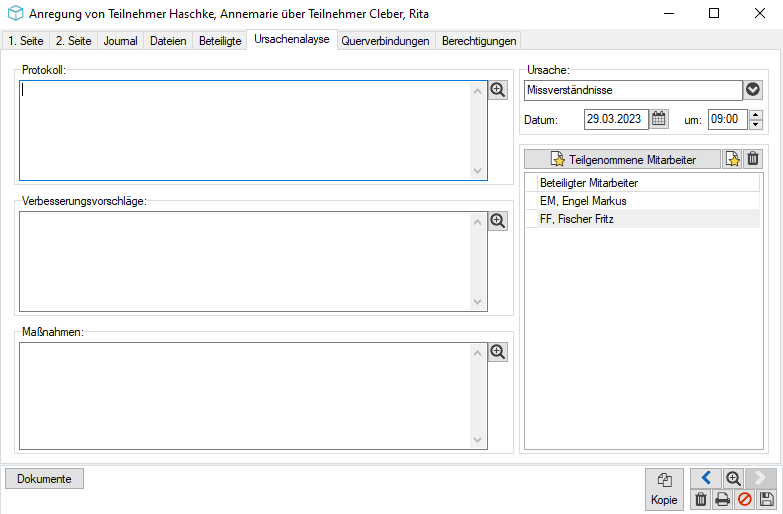Click the Maßnahmen scrollbar up arrow
The width and height of the screenshot is (783, 514).
pos(478,353)
